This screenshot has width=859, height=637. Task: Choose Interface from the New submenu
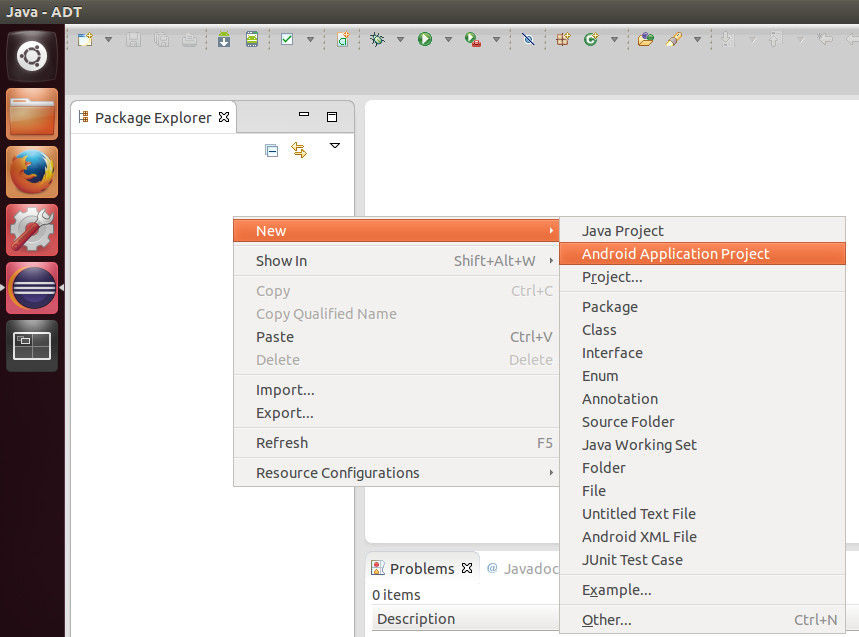click(x=702, y=353)
